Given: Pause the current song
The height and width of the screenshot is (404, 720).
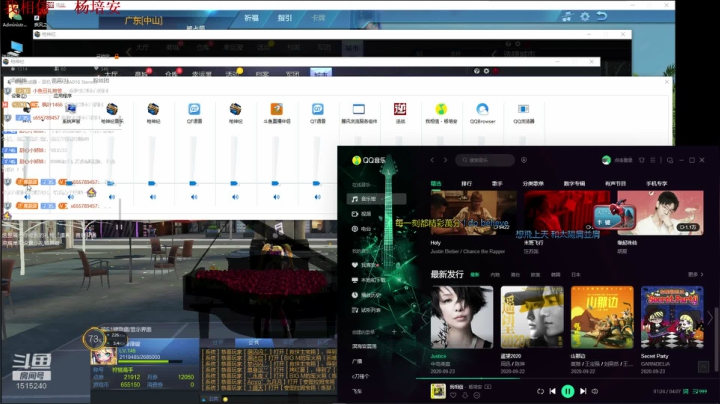Looking at the screenshot, I should pos(568,391).
